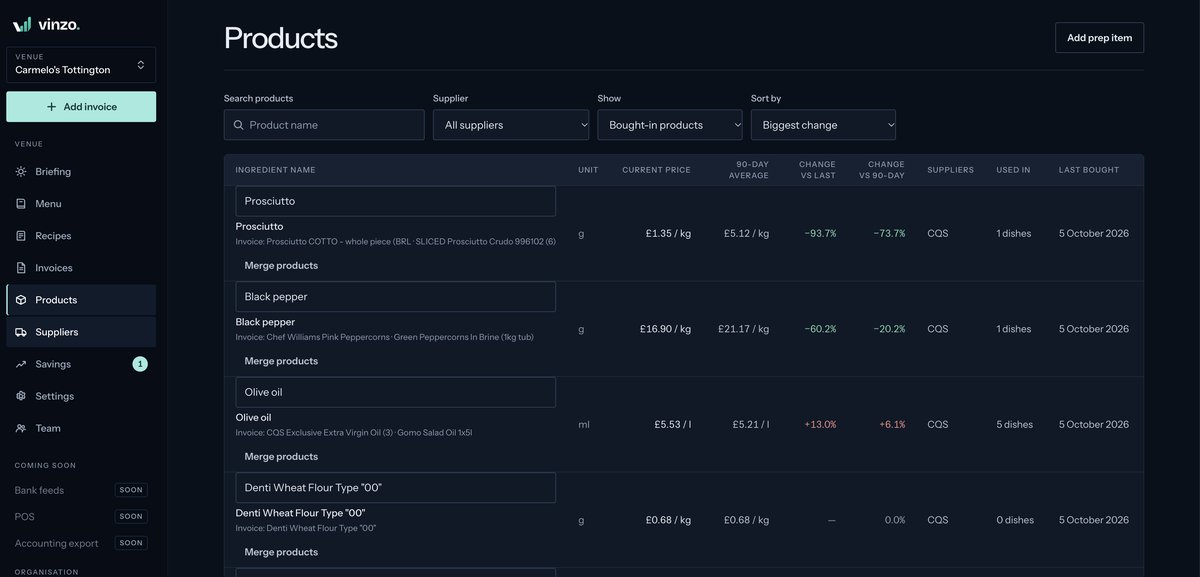Click the Last Bought column header
This screenshot has width=1200, height=577.
click(1089, 170)
